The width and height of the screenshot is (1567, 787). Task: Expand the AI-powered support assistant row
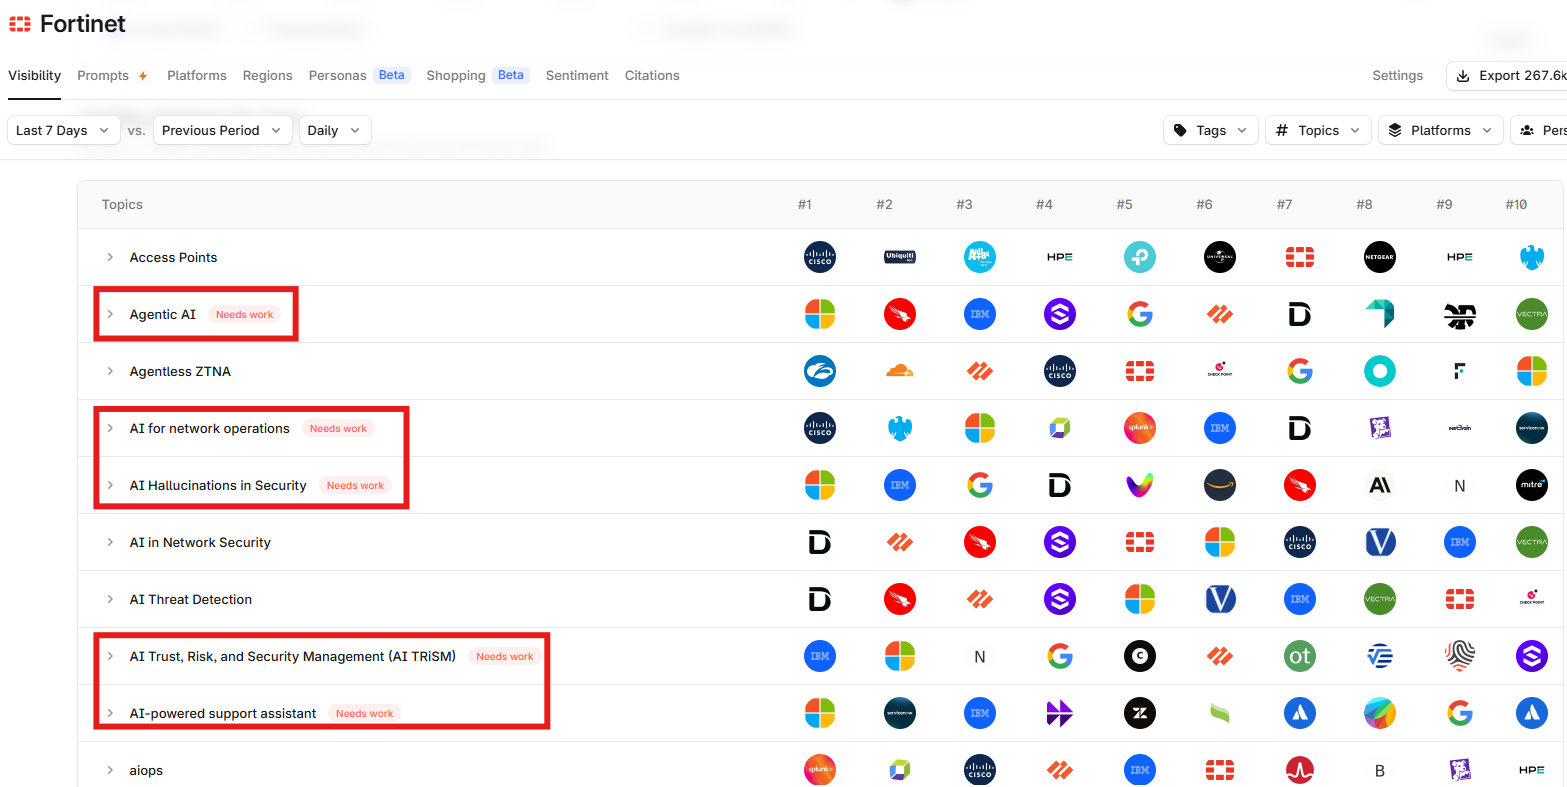tap(110, 713)
